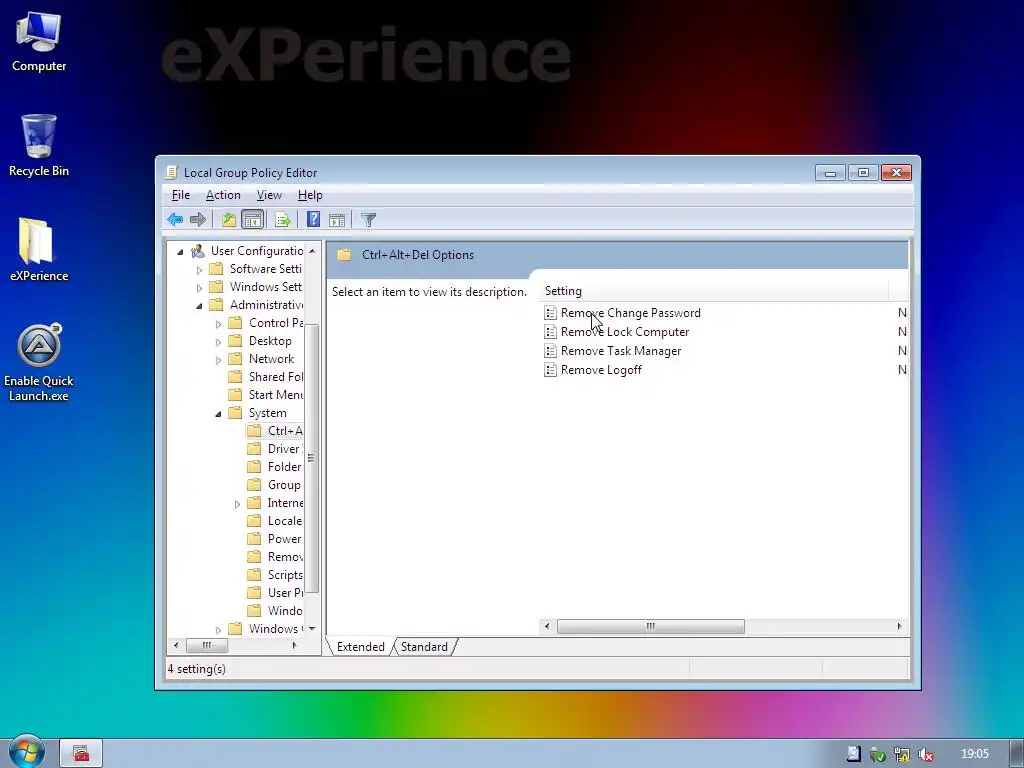This screenshot has height=768, width=1024.
Task: Click policy icon beside Remove Logoff
Action: 551,370
